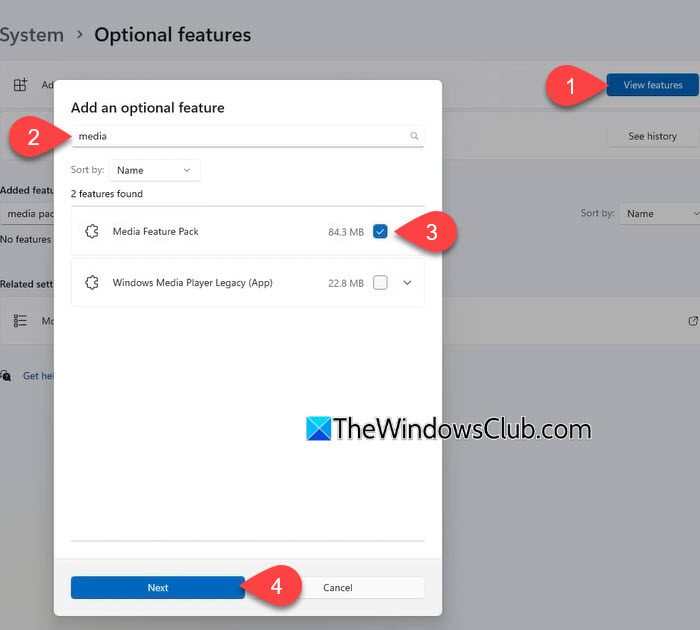Expand Windows Media Player Legacy details chevron
The height and width of the screenshot is (630, 700).
point(407,283)
